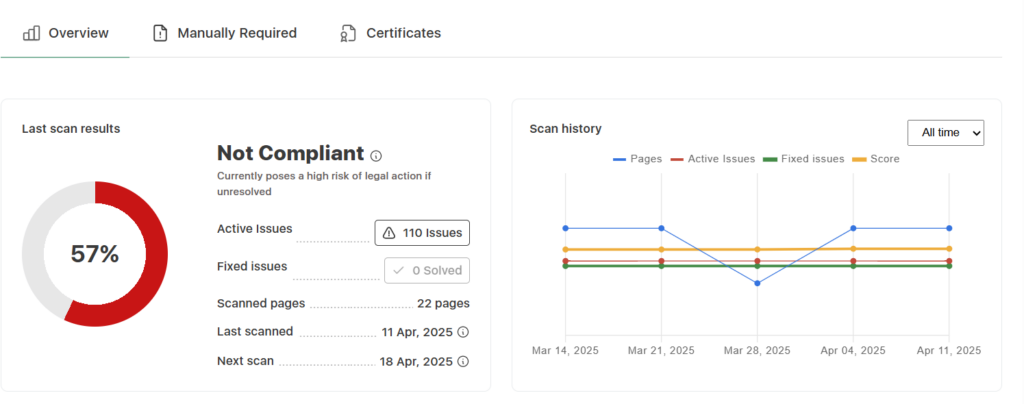Click info icon next to Next scan date
The width and height of the screenshot is (1024, 404).
(463, 362)
